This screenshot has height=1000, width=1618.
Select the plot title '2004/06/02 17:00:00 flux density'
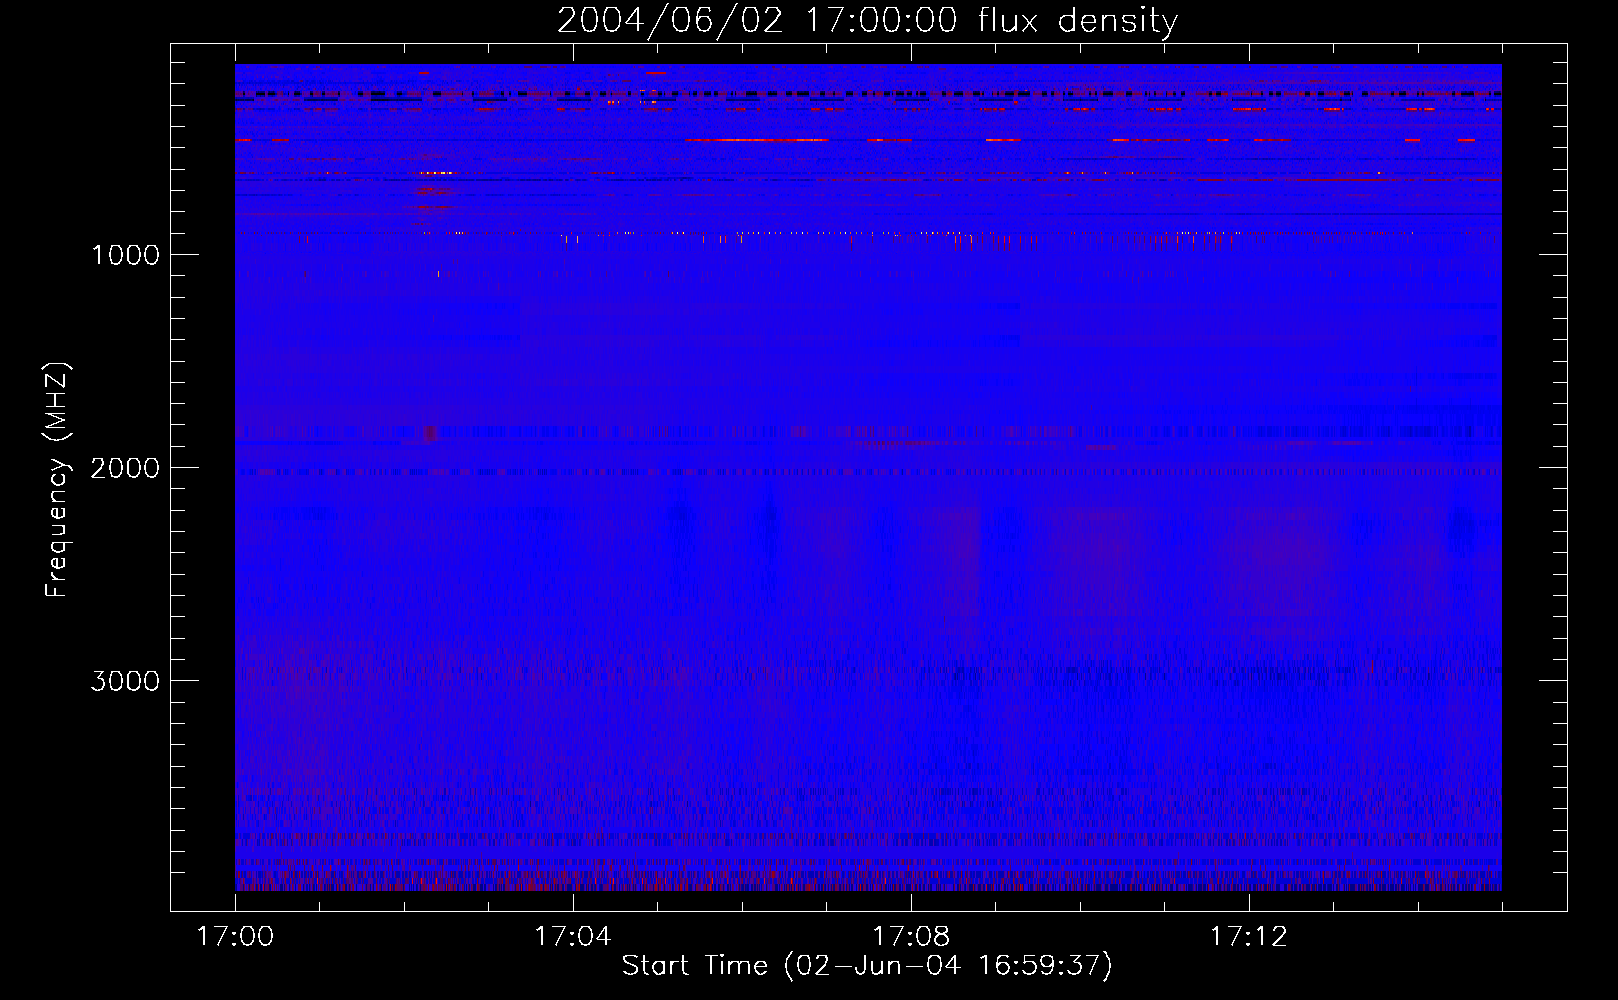[x=867, y=21]
